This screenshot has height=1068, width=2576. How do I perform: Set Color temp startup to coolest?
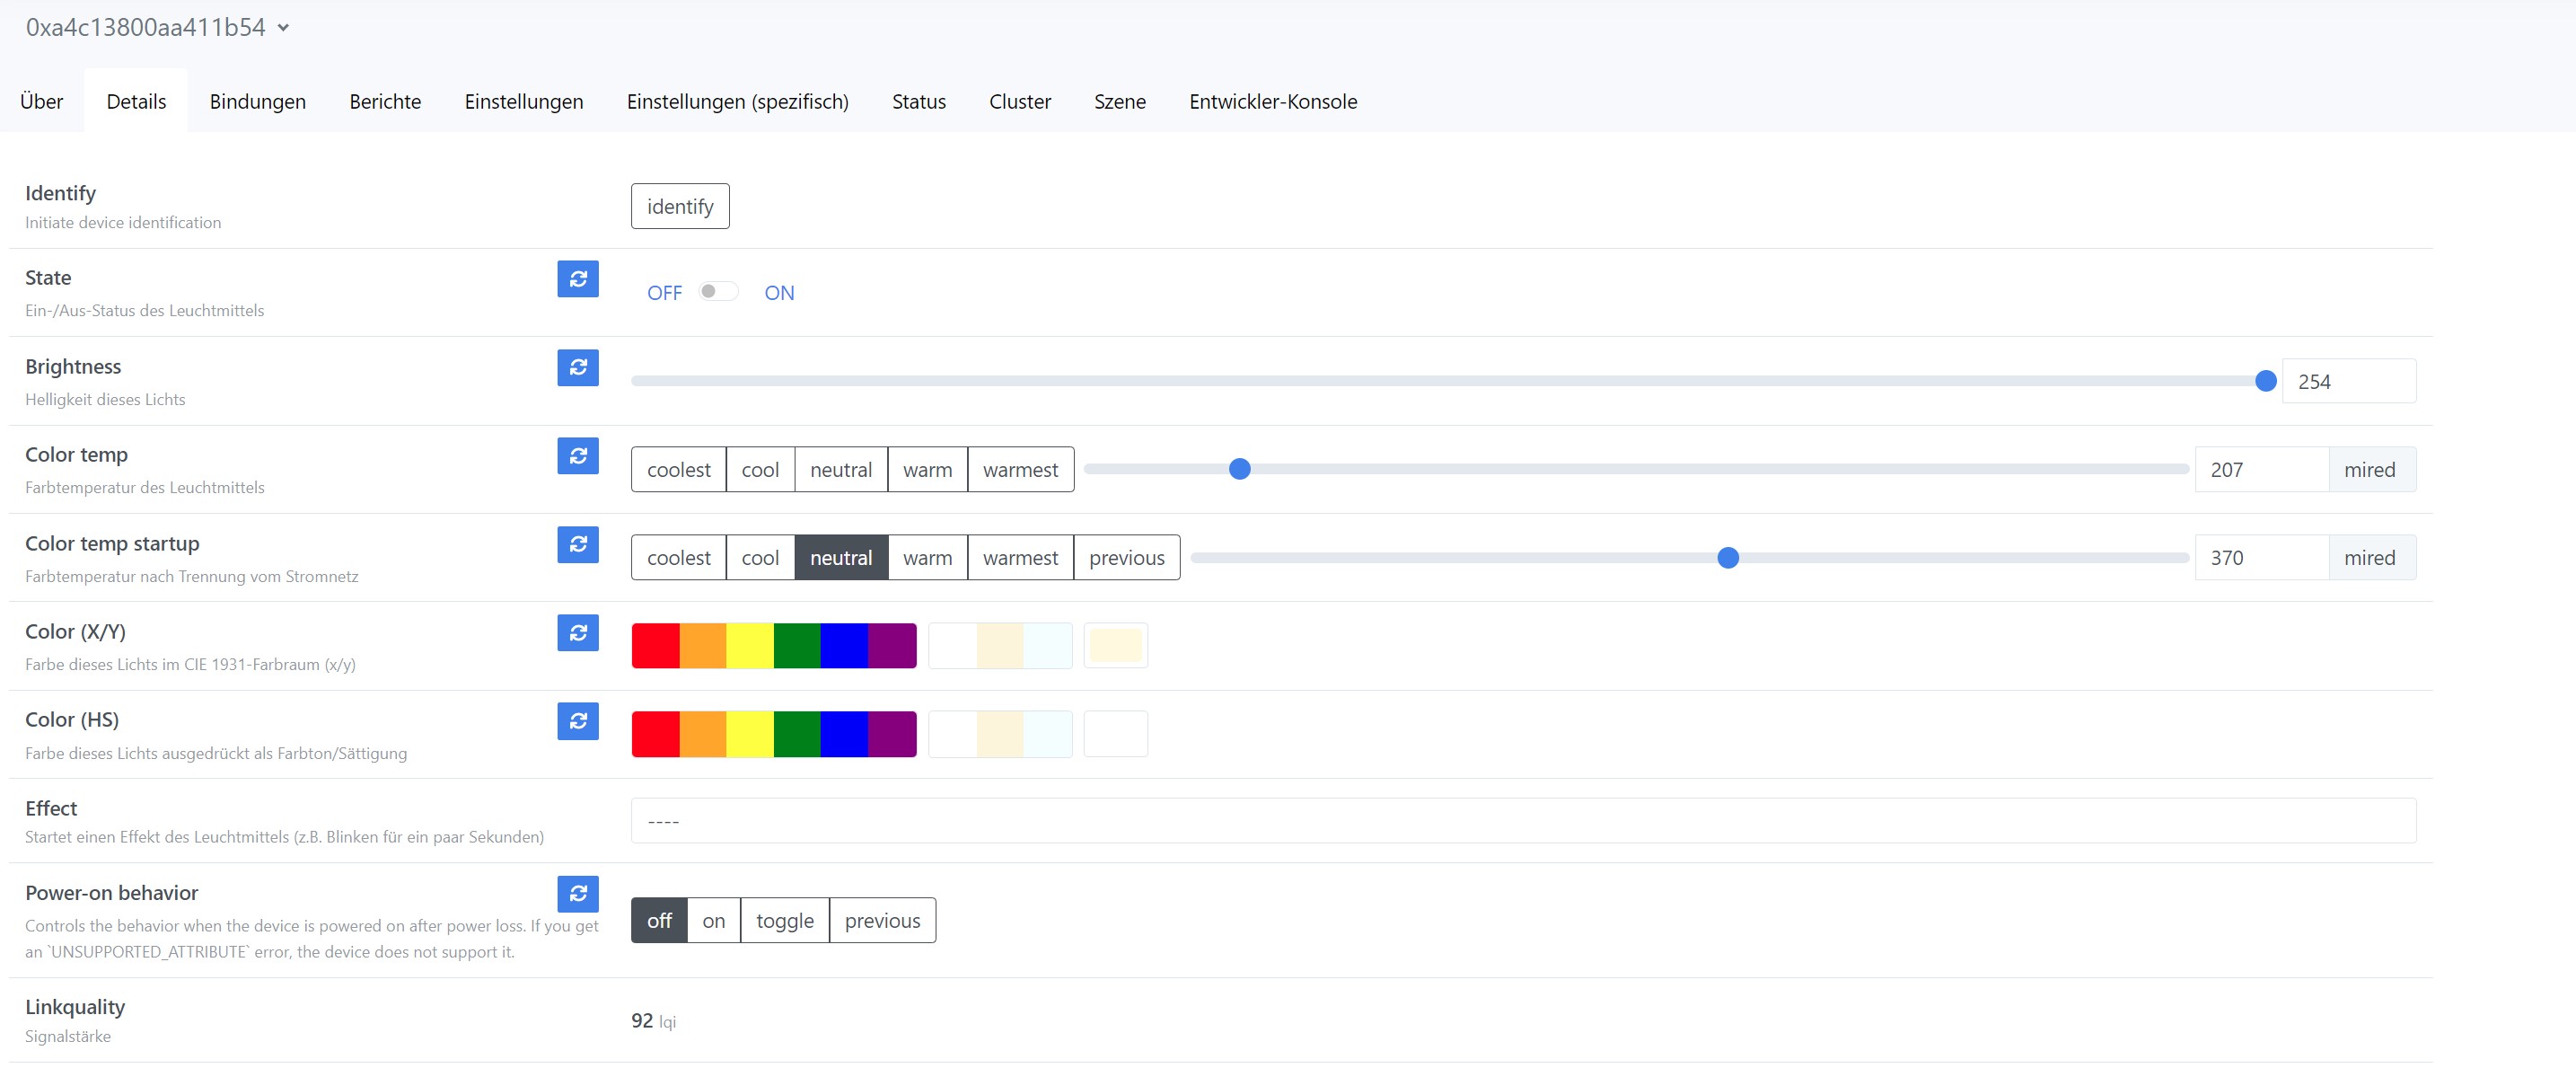pyautogui.click(x=679, y=557)
